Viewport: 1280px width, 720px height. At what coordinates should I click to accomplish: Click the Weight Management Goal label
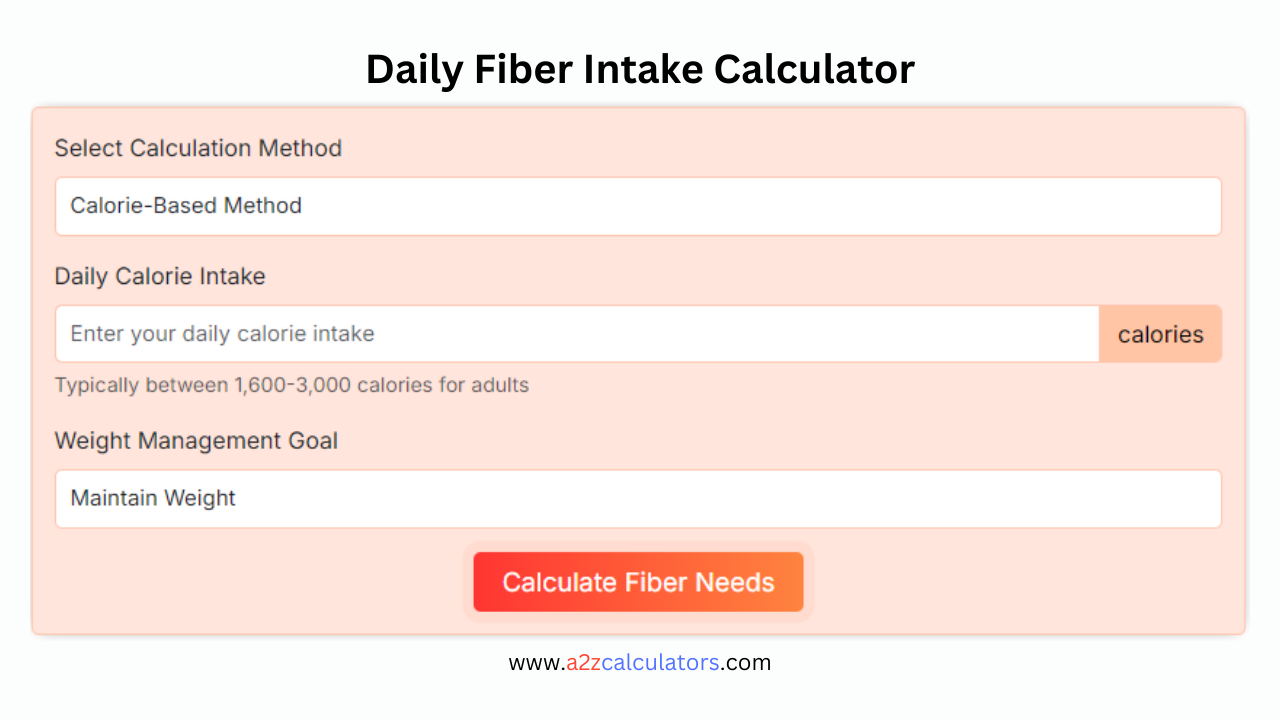(196, 440)
